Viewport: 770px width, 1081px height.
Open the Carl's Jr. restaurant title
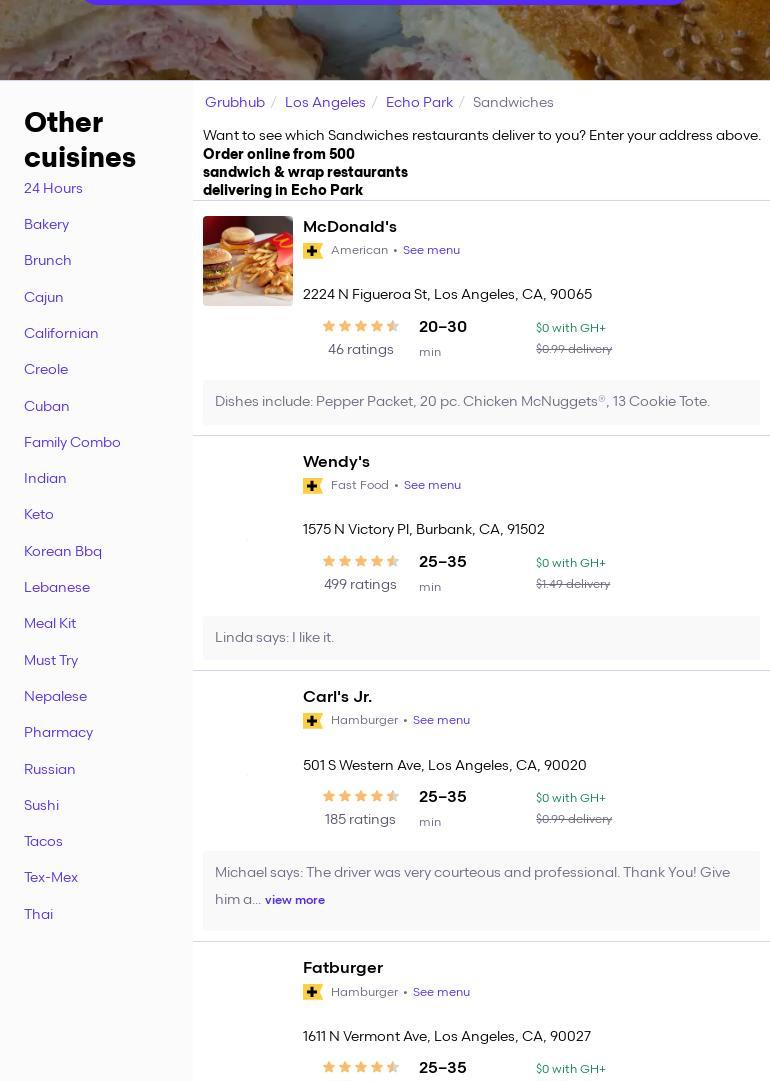click(x=337, y=696)
